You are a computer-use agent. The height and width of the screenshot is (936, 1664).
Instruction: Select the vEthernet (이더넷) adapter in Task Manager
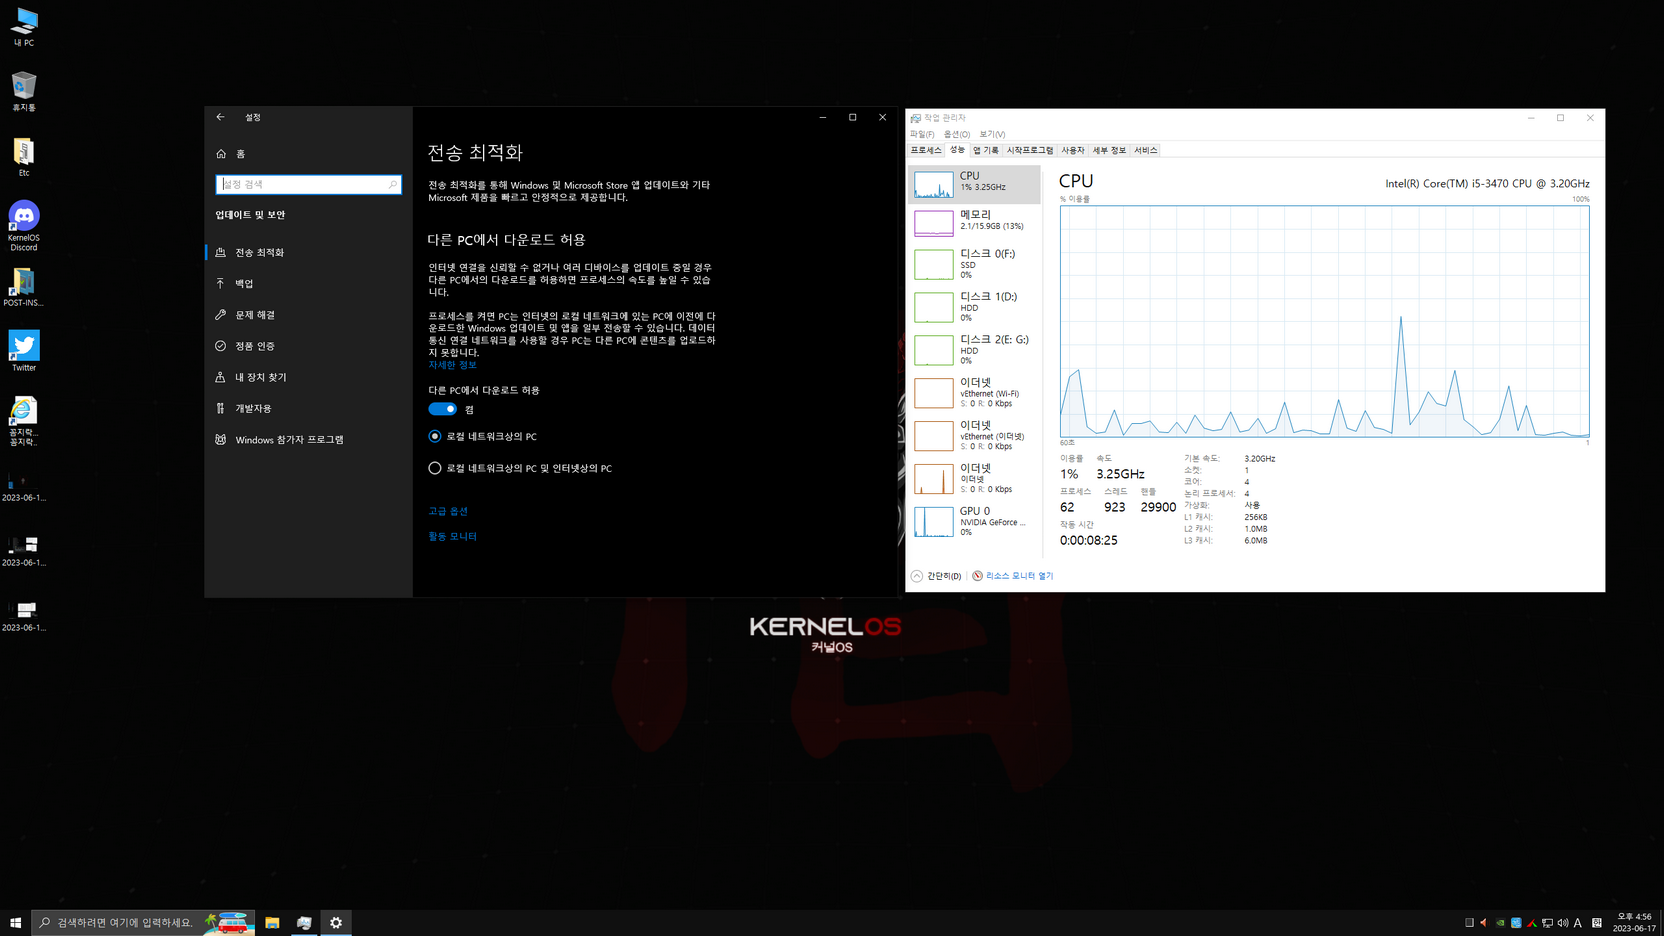pos(974,436)
